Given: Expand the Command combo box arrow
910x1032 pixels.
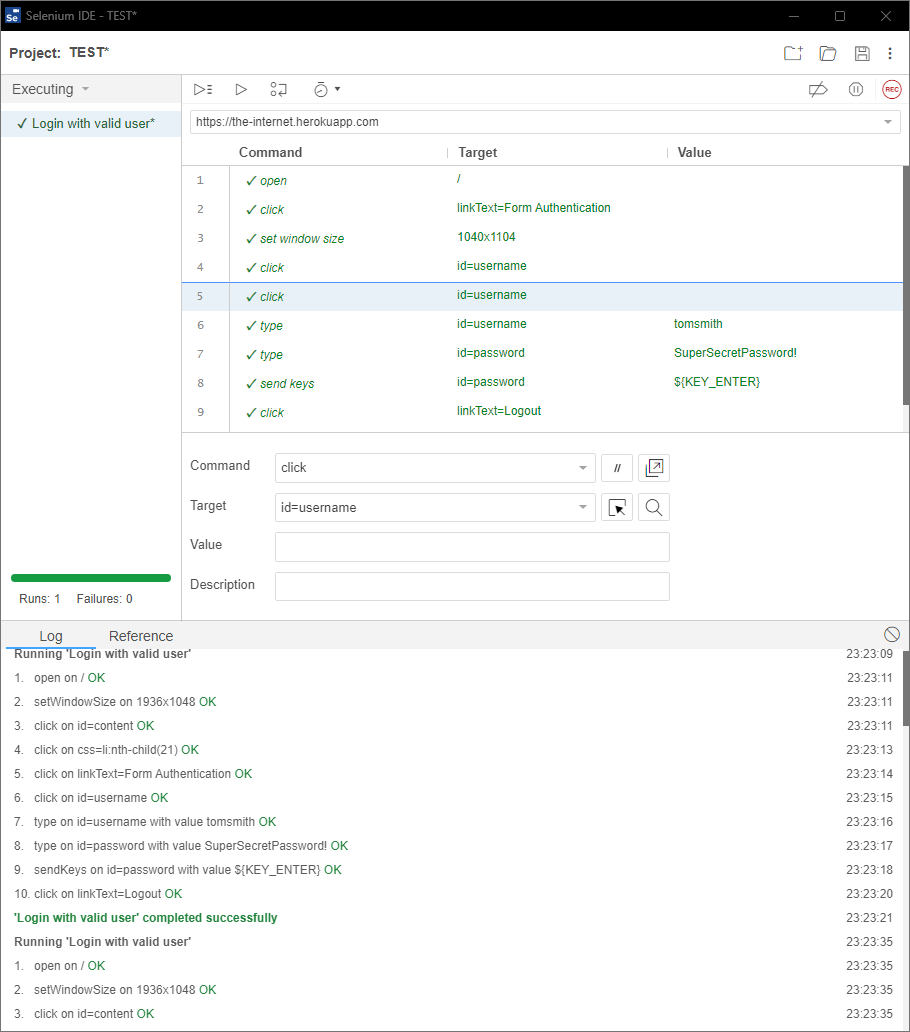Looking at the screenshot, I should [x=583, y=468].
